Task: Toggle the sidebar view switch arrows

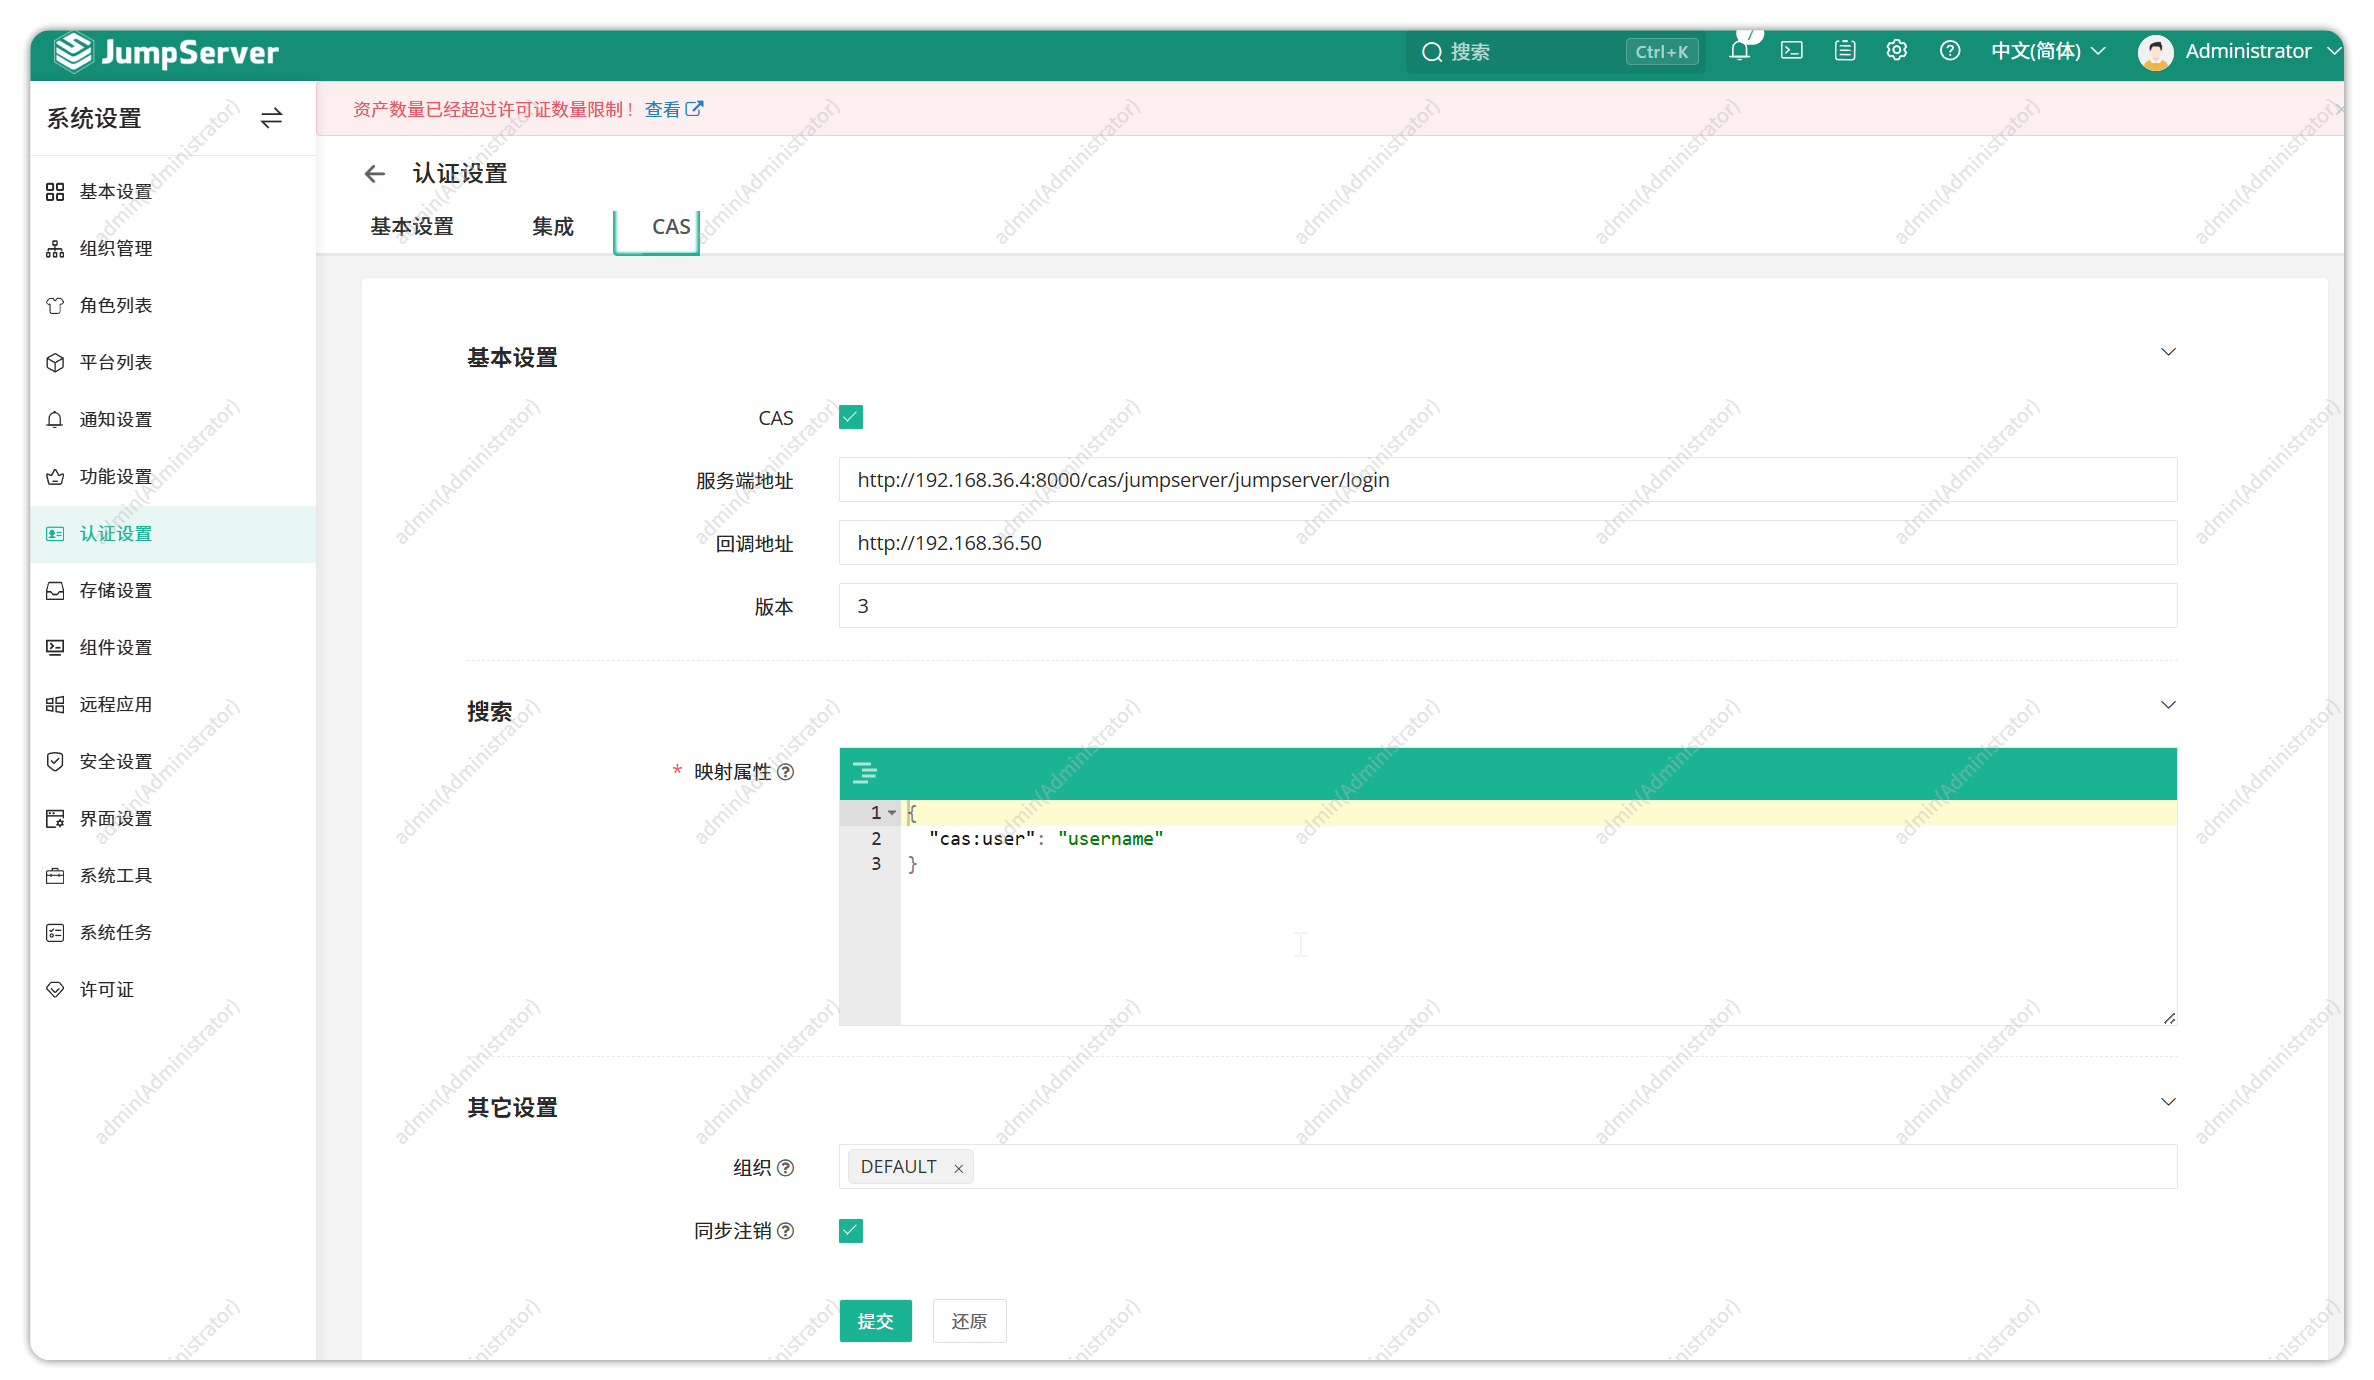Action: click(x=271, y=118)
